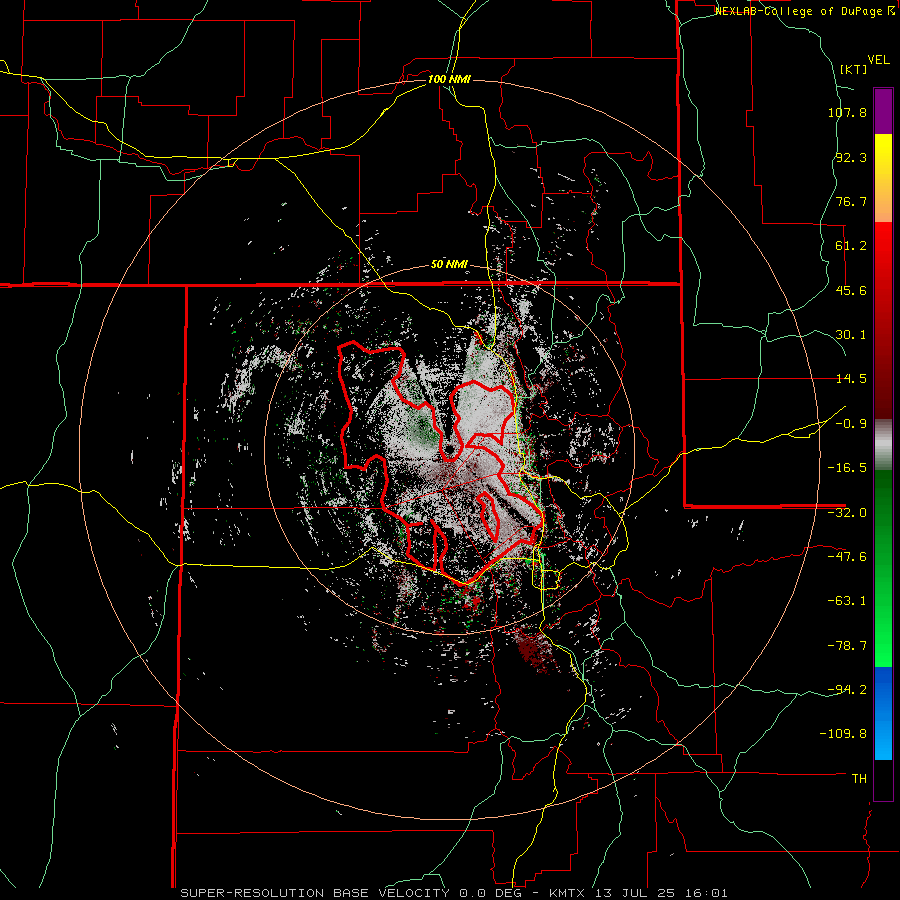
Task: Click the -47.6 legend value
Action: pyautogui.click(x=847, y=557)
